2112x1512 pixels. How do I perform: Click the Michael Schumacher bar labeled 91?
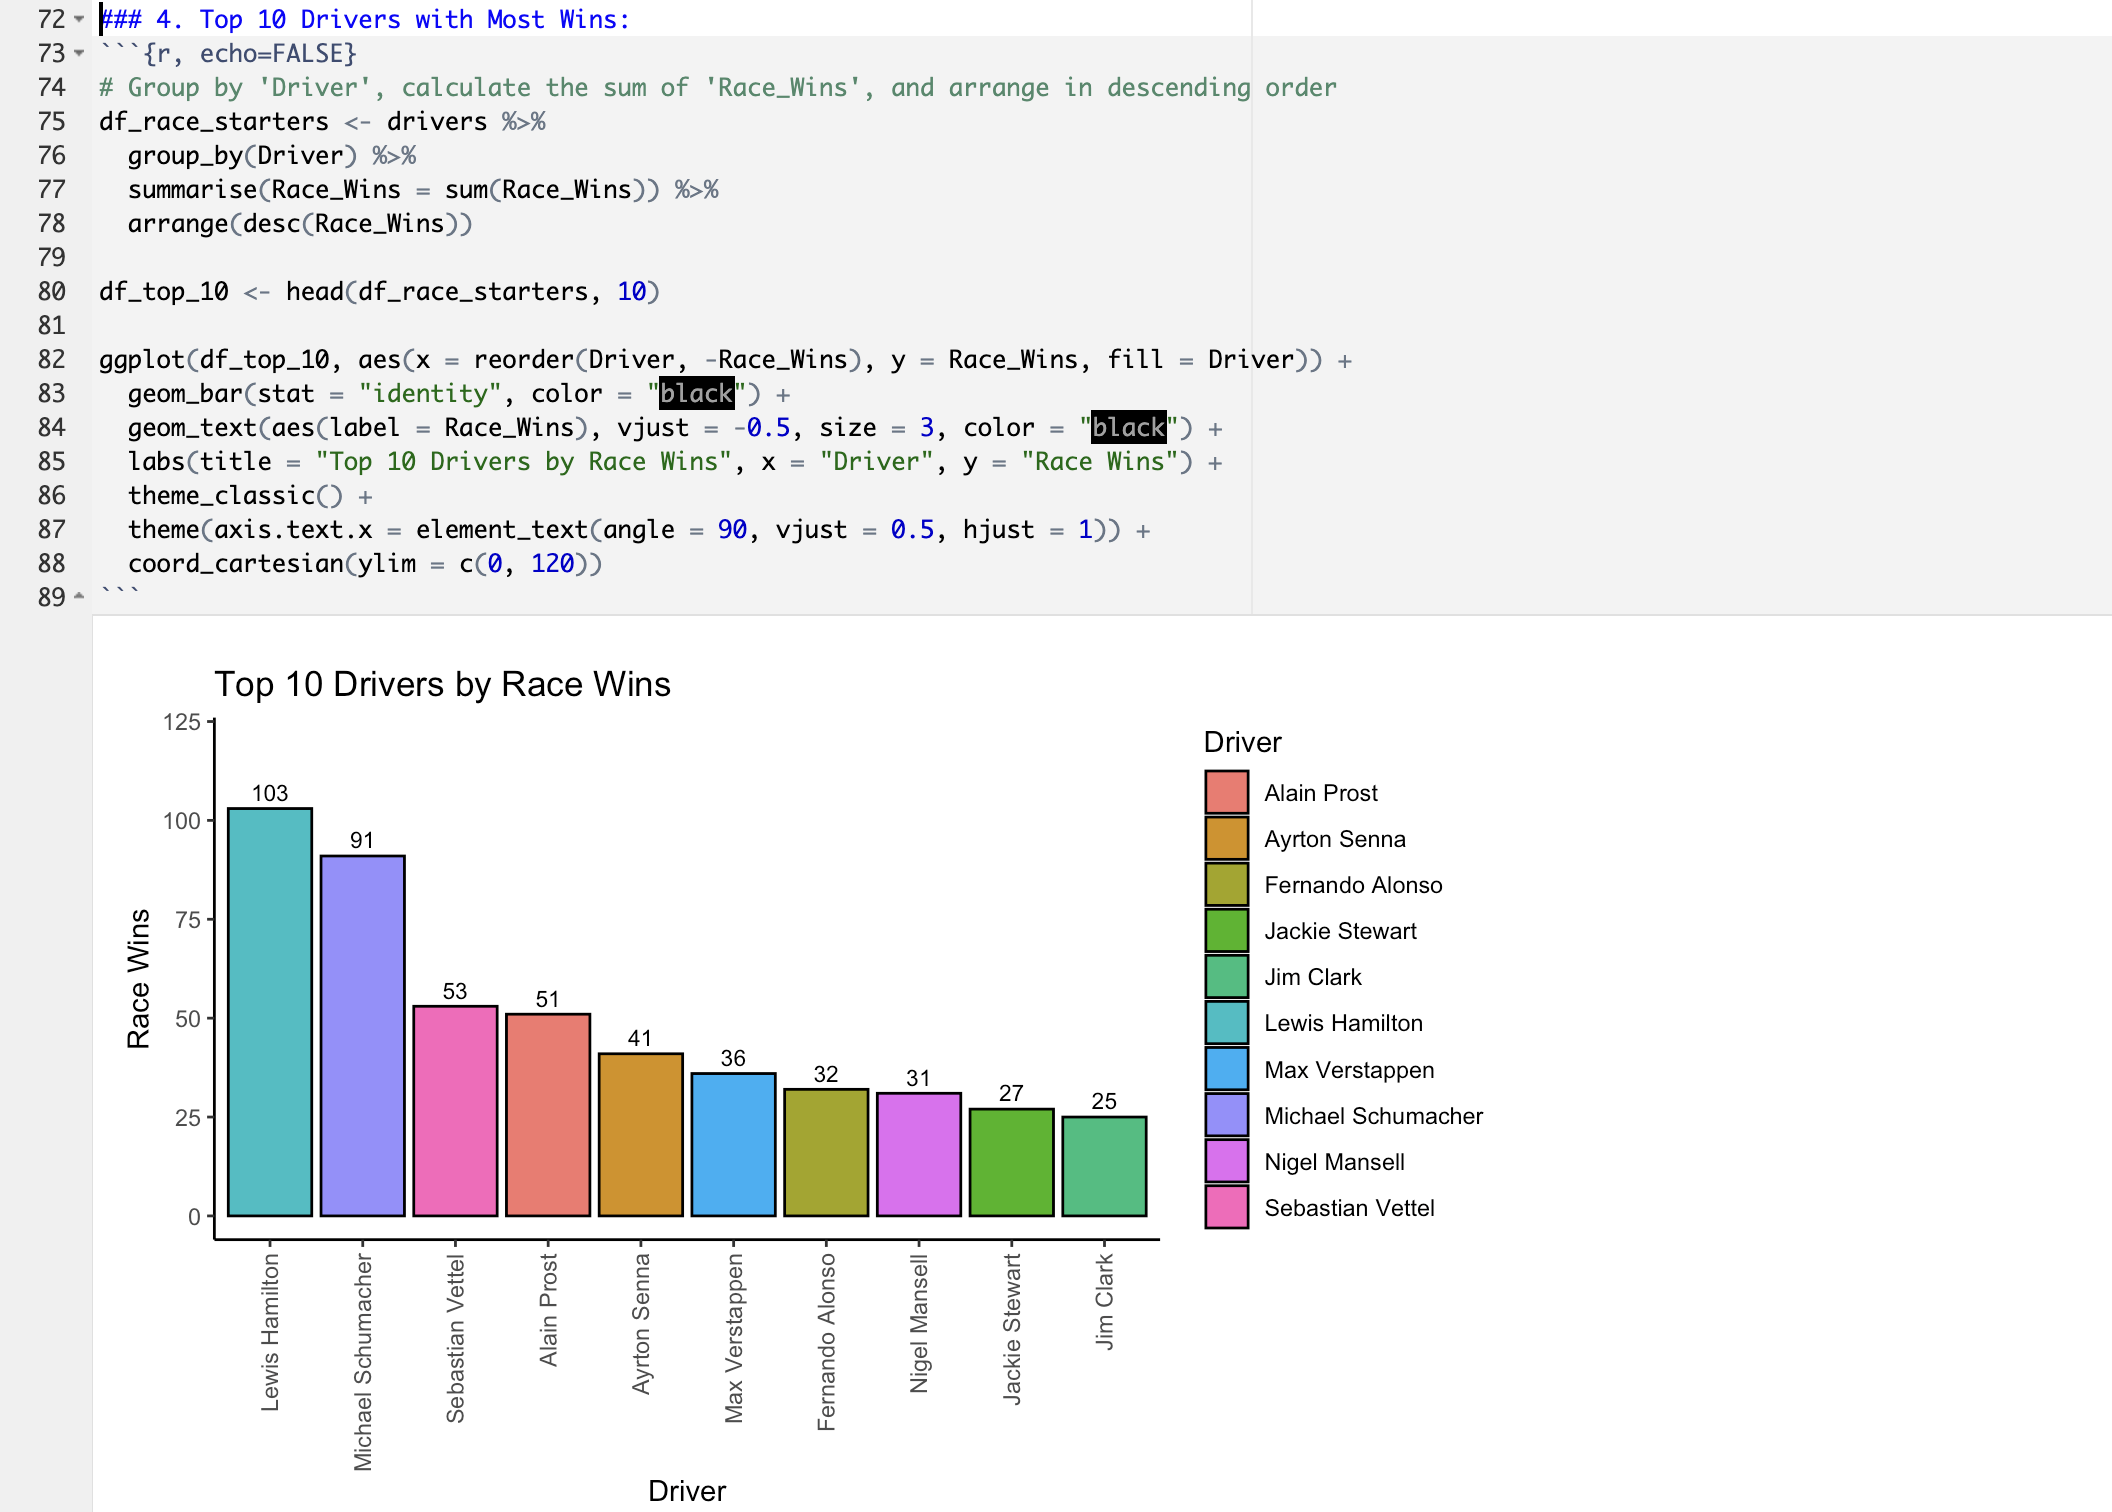(362, 1035)
